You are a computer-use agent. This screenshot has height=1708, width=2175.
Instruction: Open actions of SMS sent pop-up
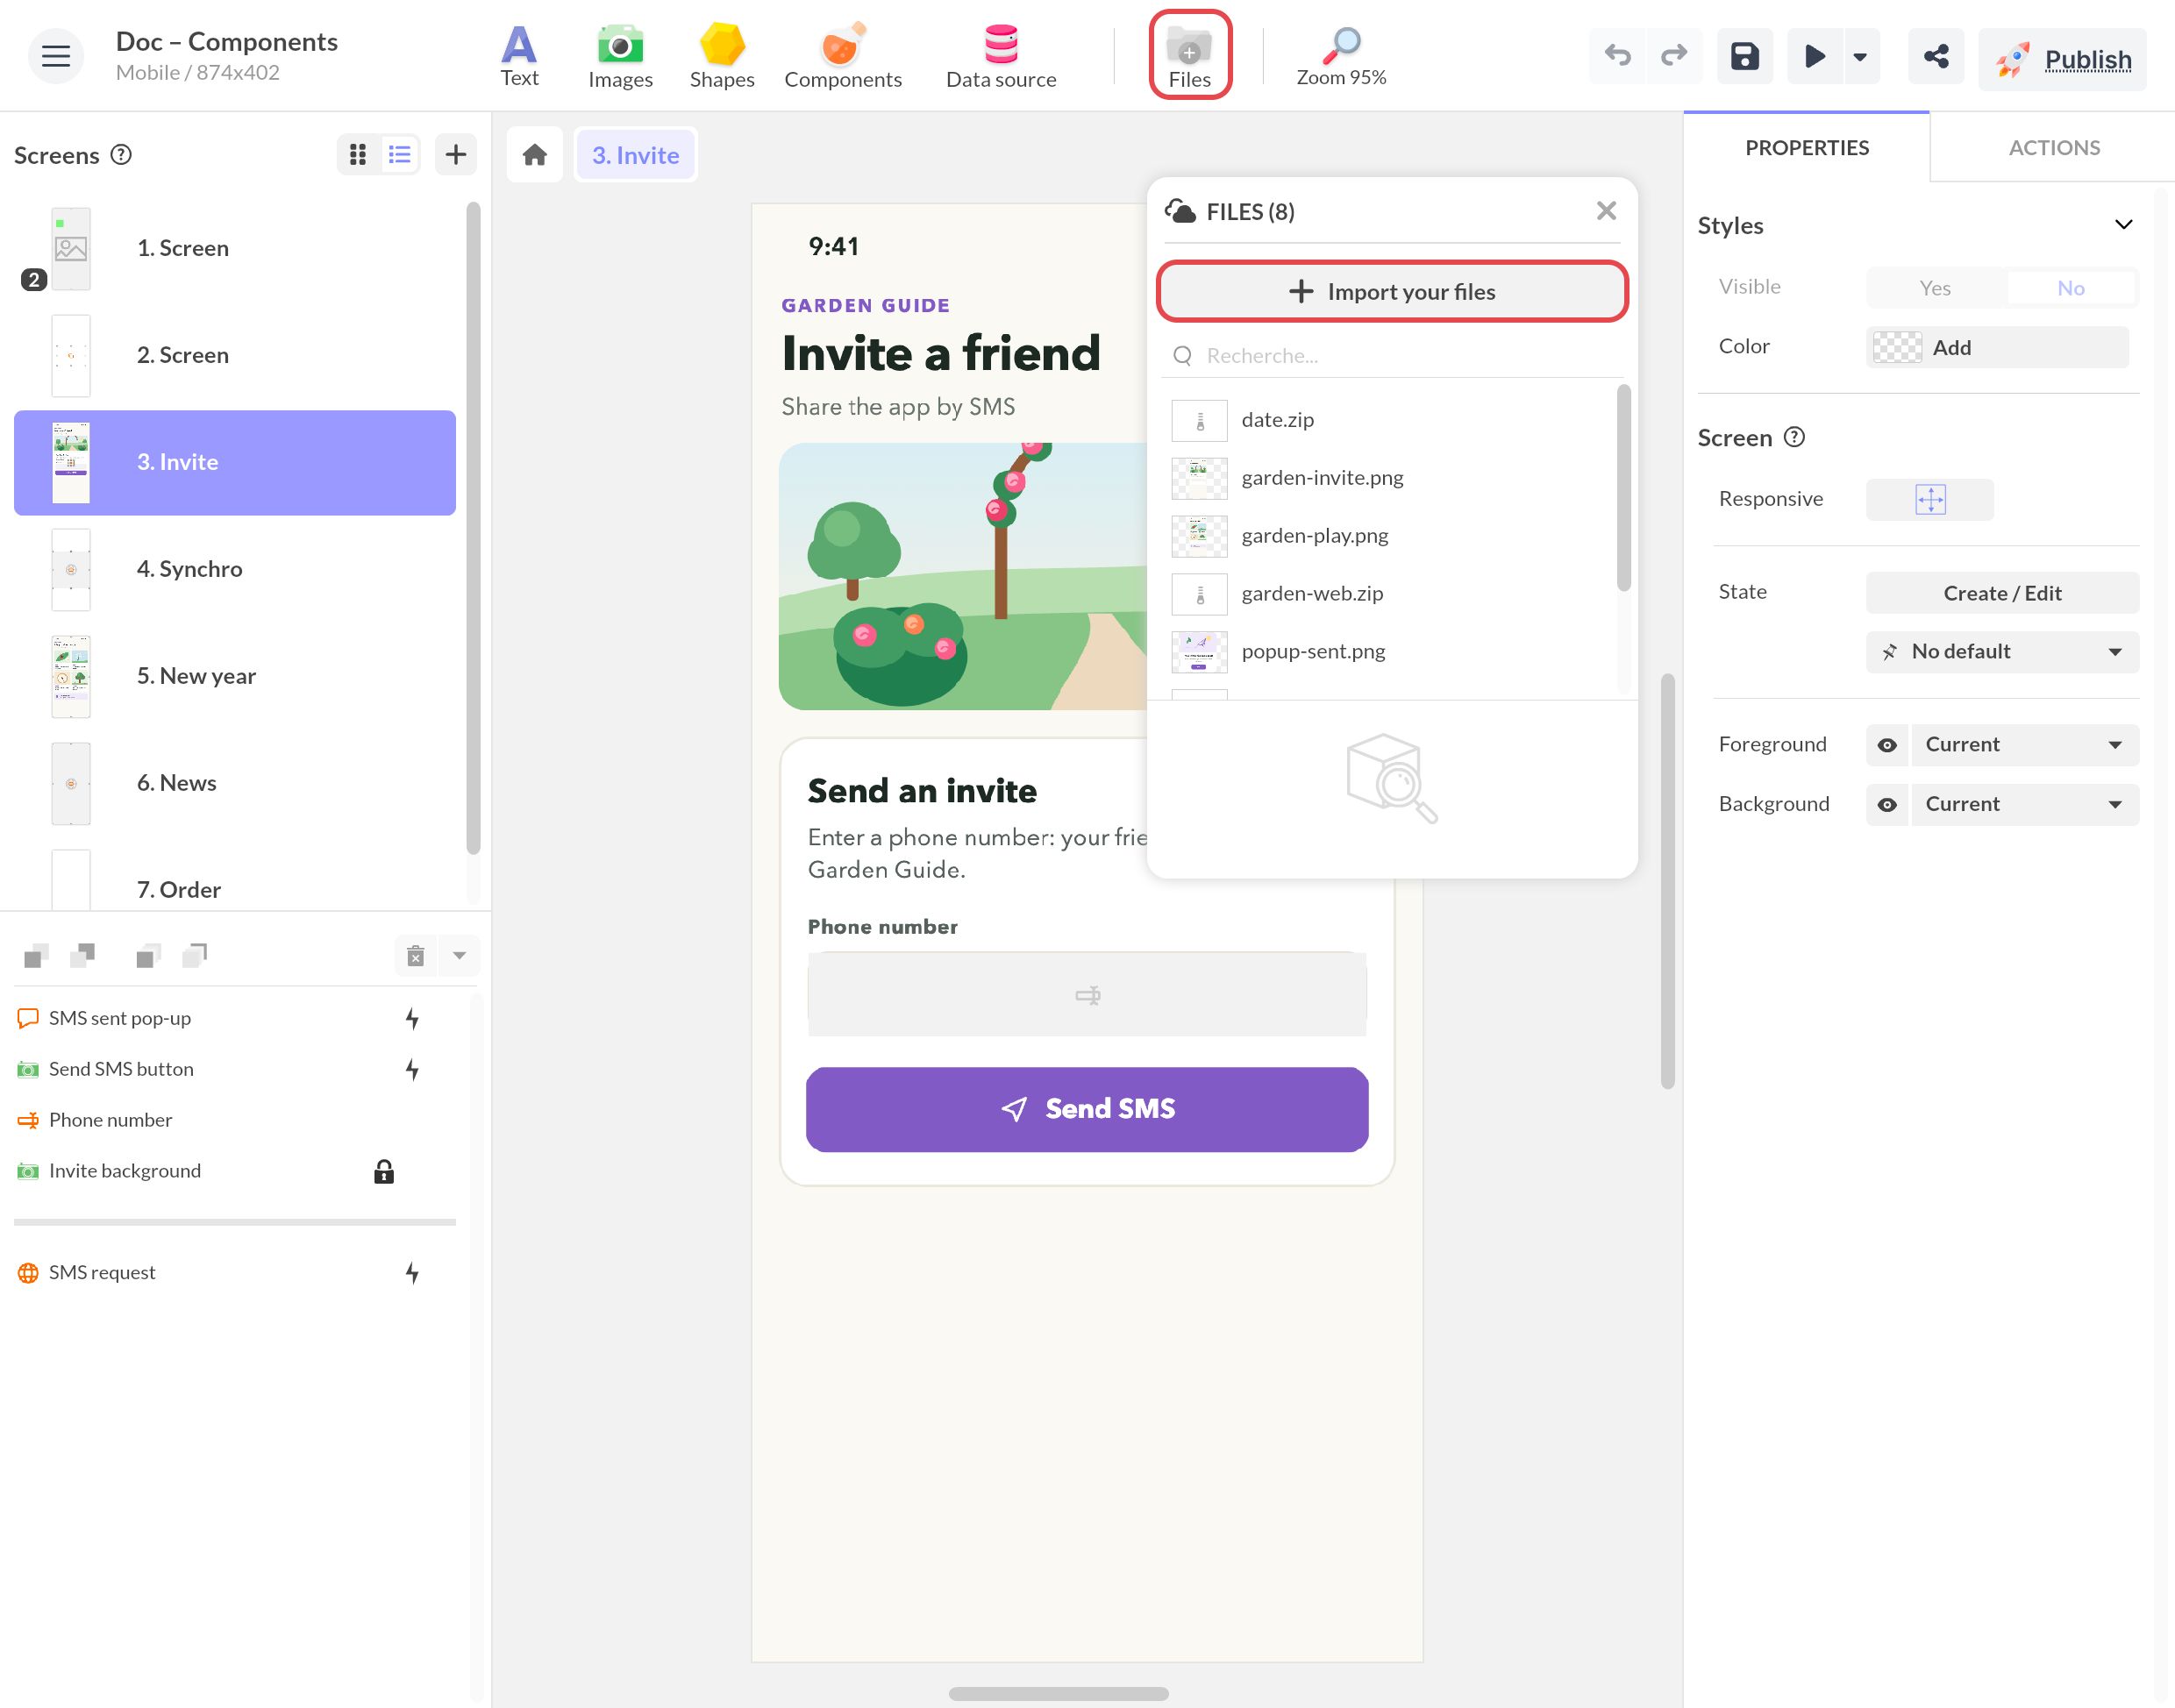412,1018
